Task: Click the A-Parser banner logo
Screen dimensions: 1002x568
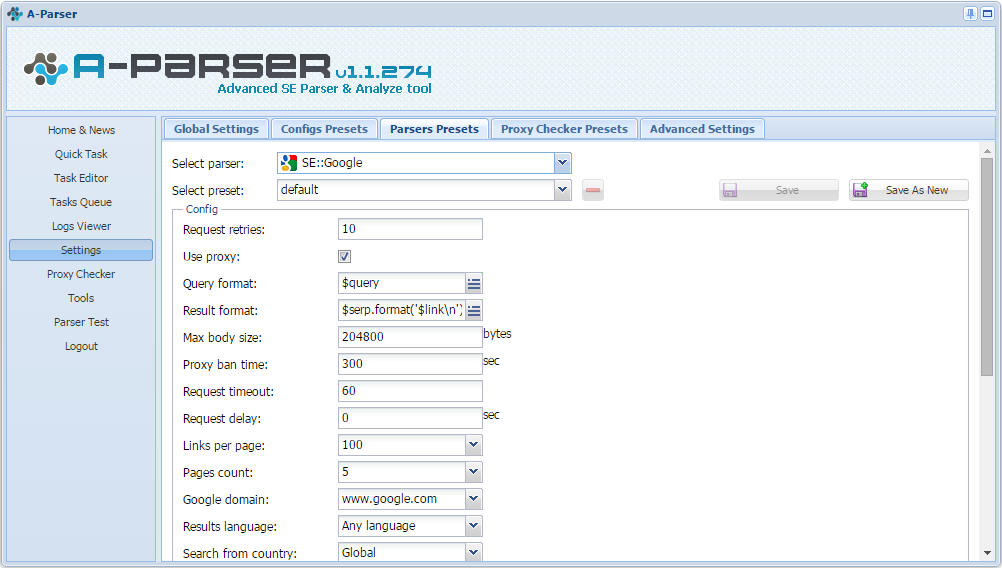Action: click(228, 73)
